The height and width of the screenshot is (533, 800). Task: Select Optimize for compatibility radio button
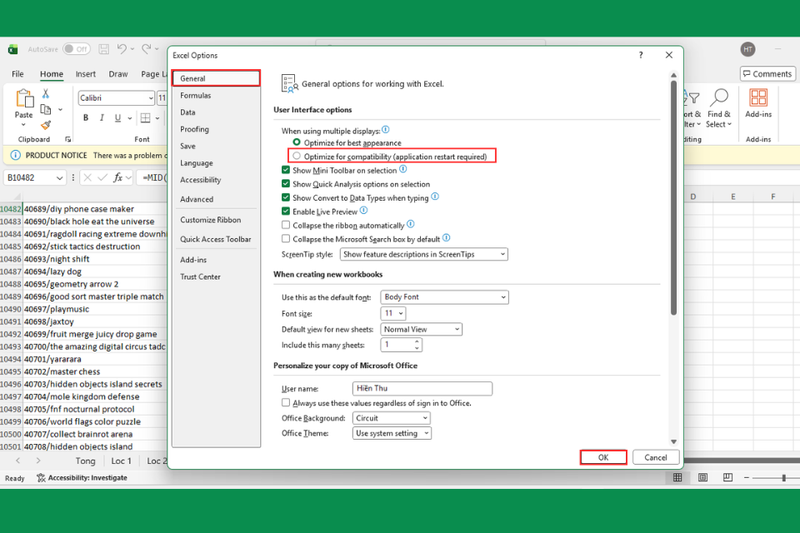(296, 156)
